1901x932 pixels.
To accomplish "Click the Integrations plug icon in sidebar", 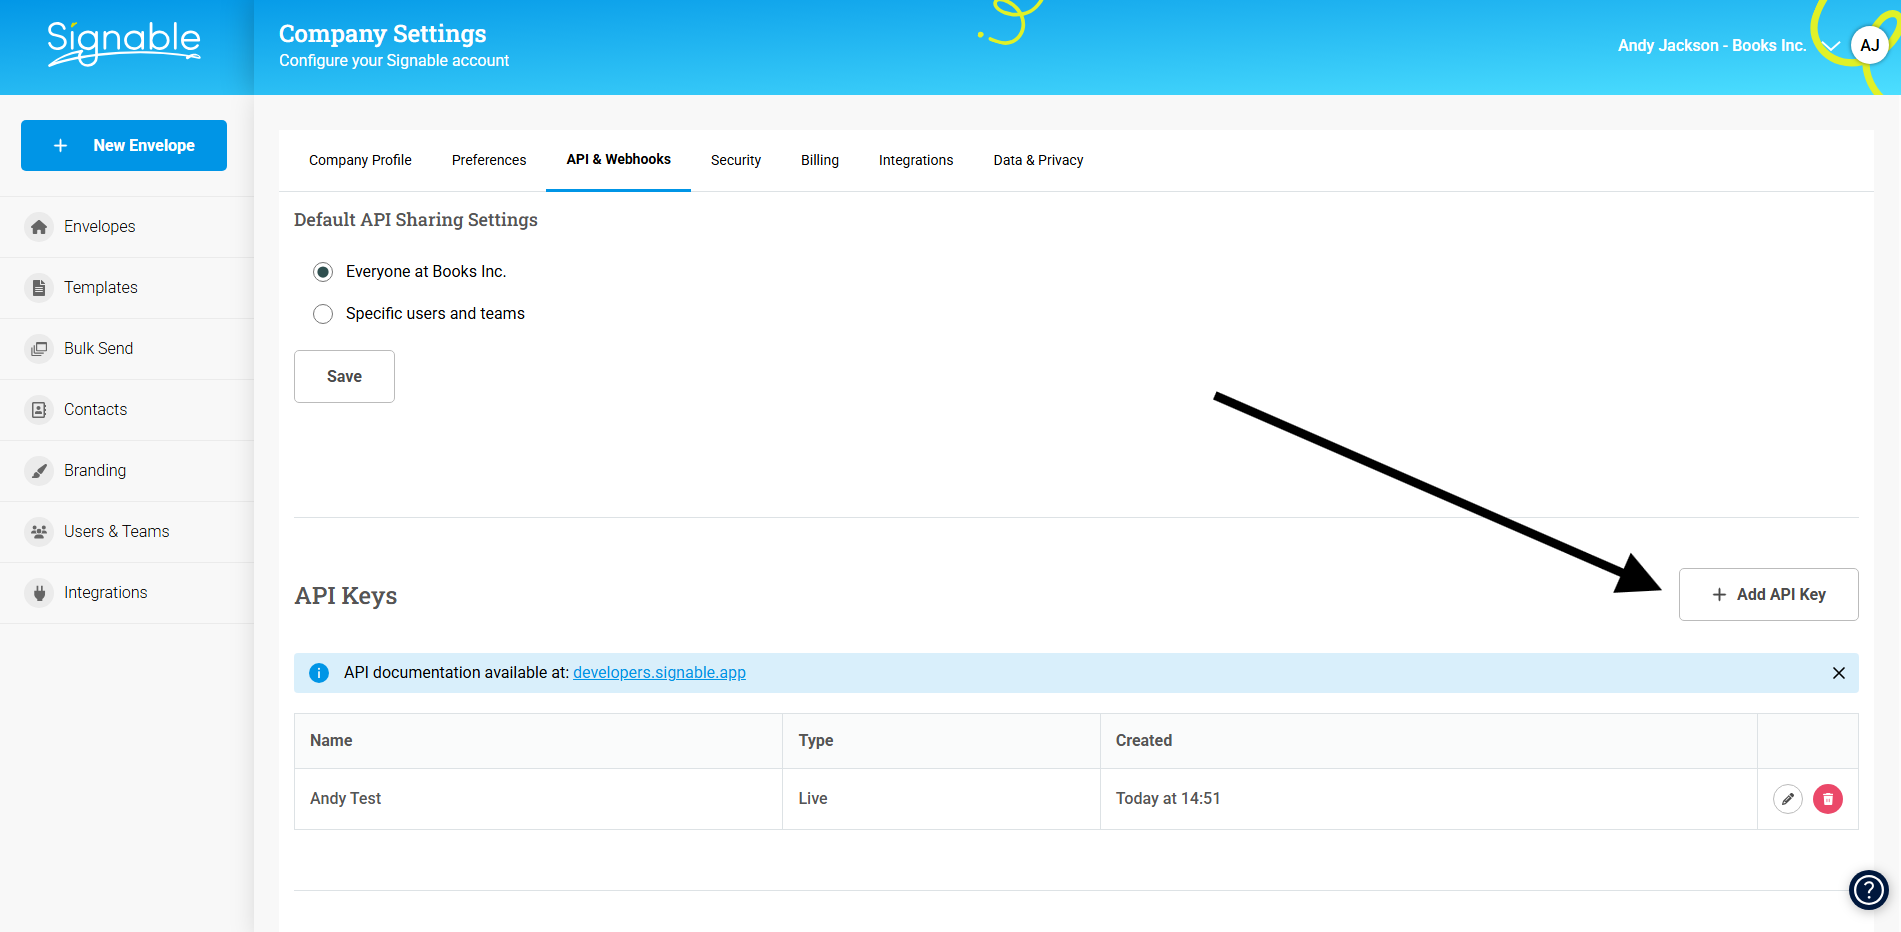I will [39, 593].
